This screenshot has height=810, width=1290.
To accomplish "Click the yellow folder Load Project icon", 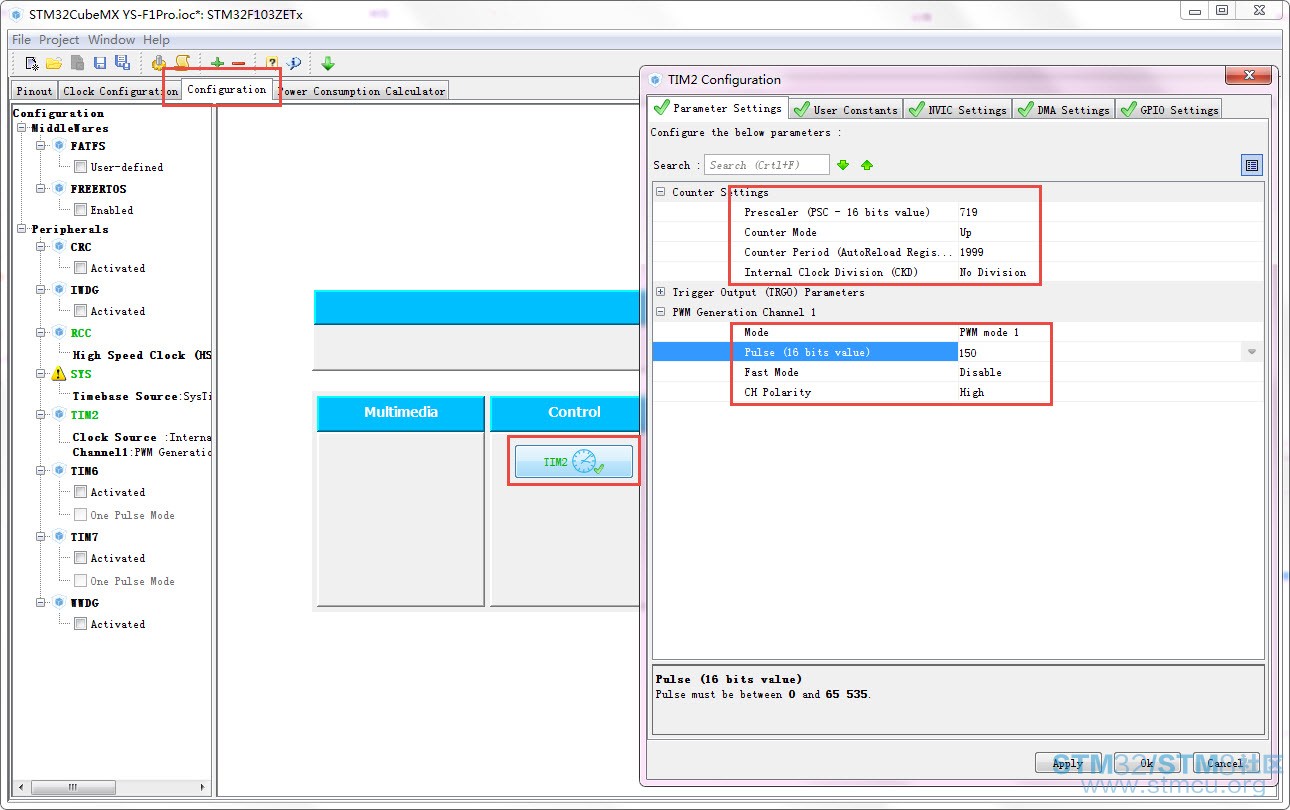I will point(54,63).
